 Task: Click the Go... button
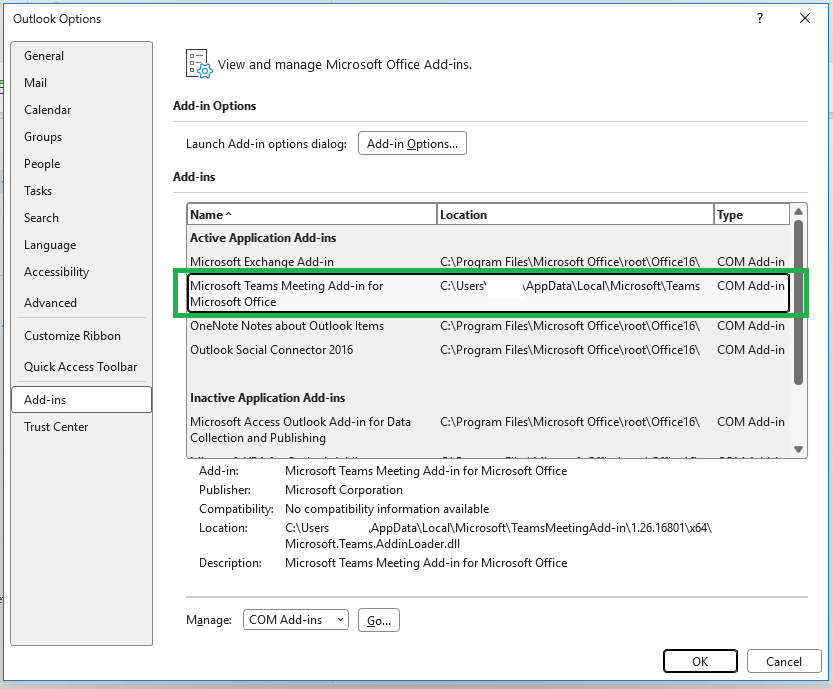(379, 620)
